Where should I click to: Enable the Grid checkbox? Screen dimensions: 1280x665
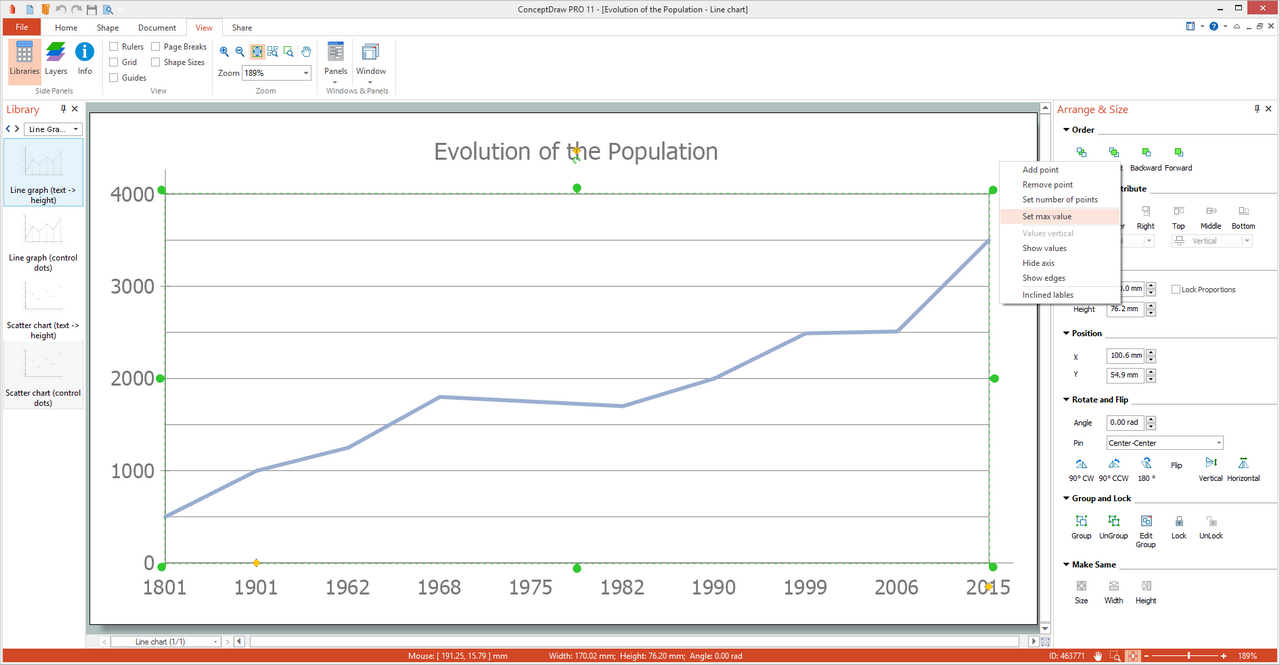(x=114, y=62)
